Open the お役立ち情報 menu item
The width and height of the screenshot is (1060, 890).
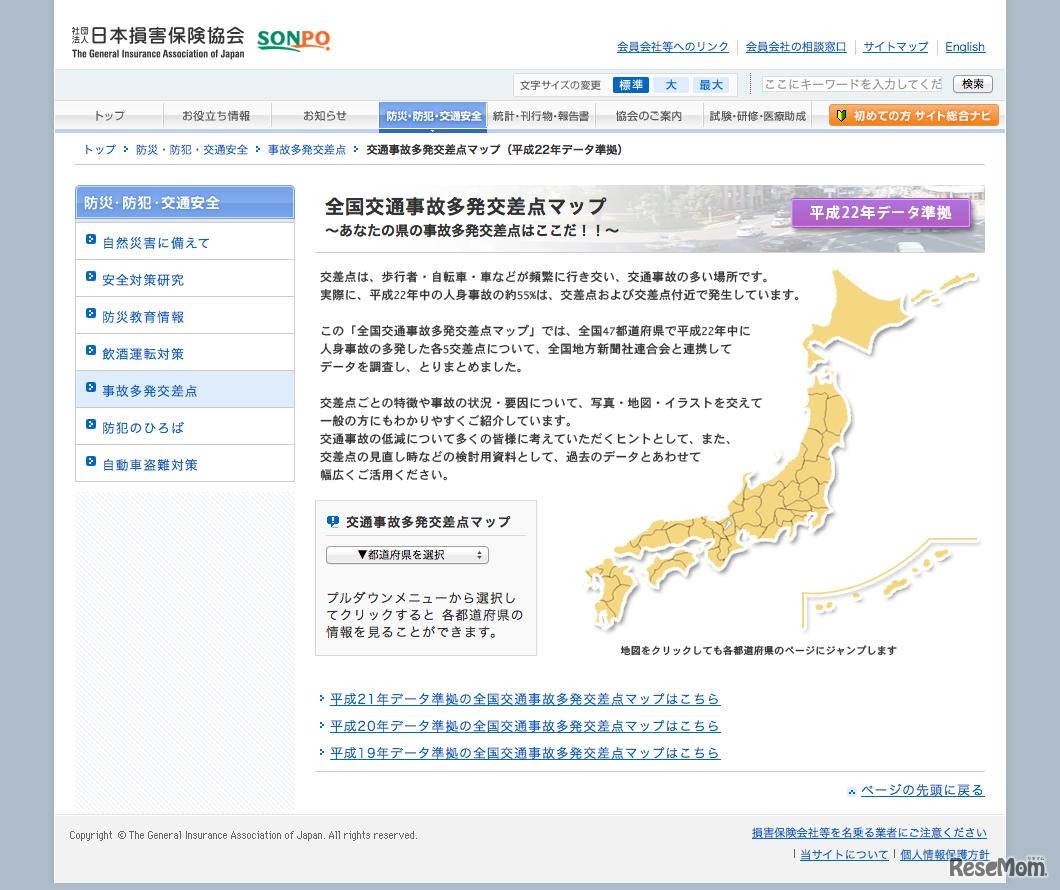216,115
